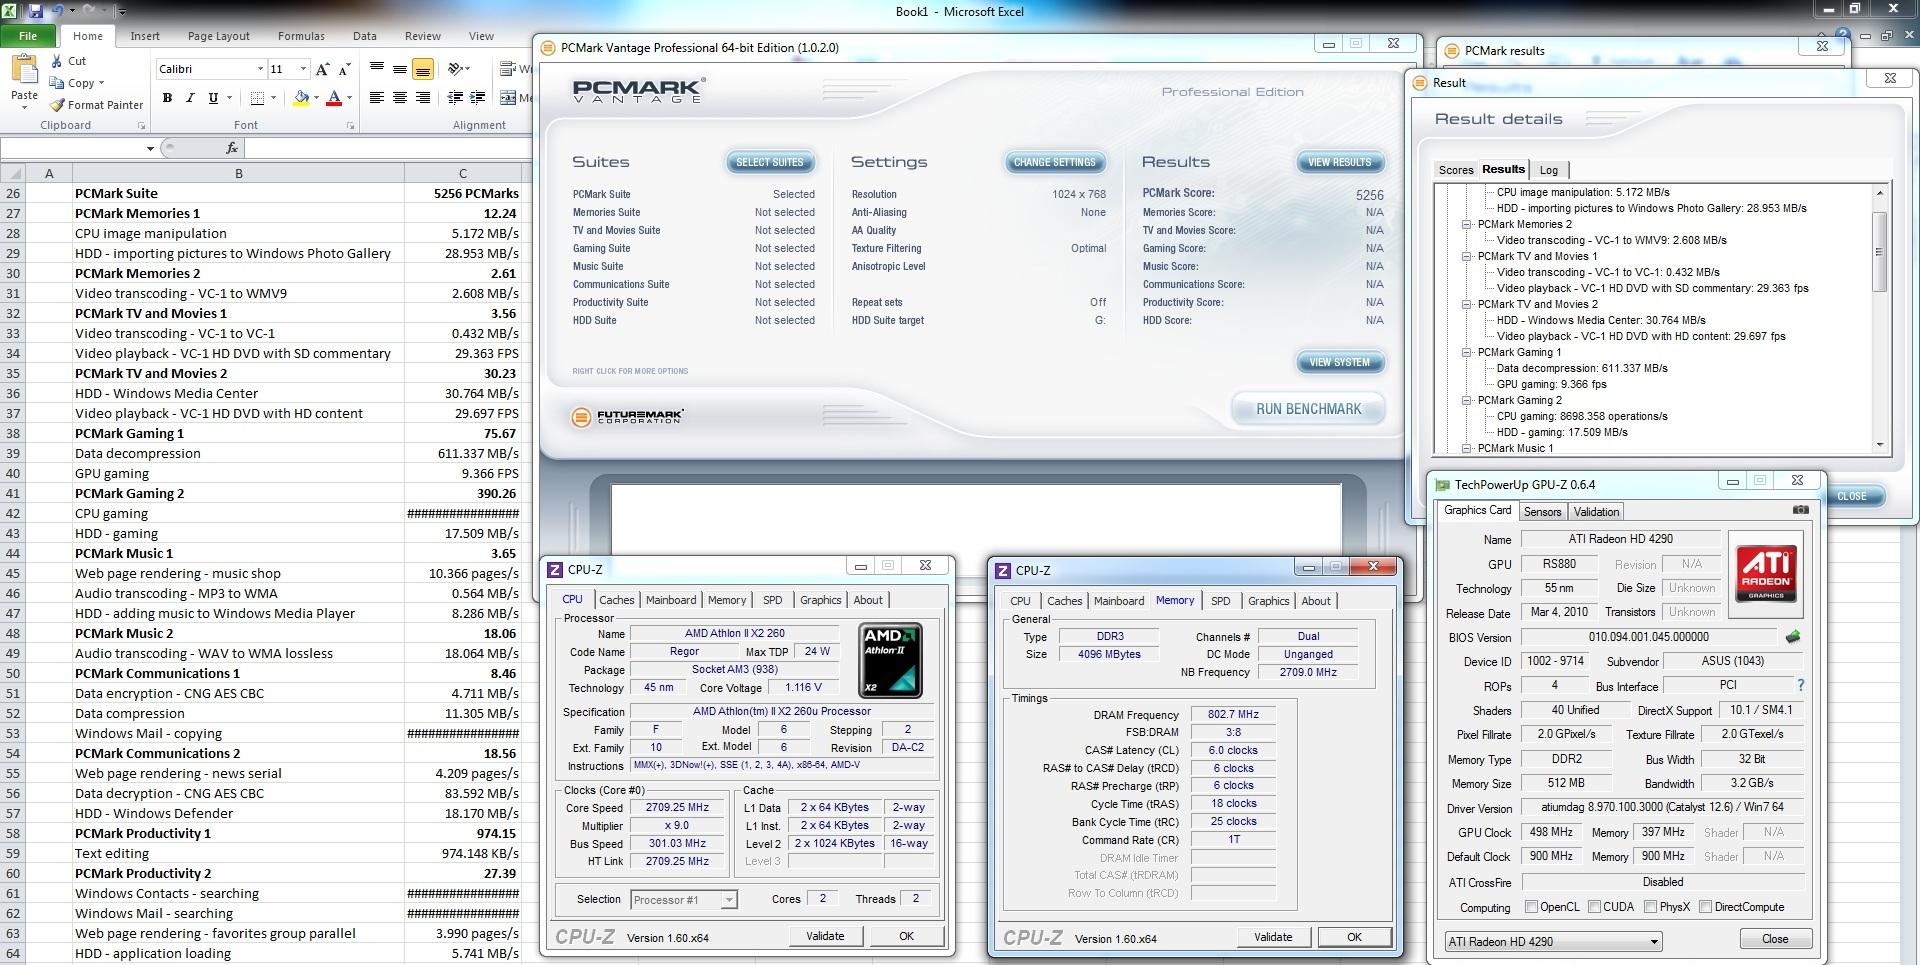Open the Name Box dropdown

coord(150,148)
